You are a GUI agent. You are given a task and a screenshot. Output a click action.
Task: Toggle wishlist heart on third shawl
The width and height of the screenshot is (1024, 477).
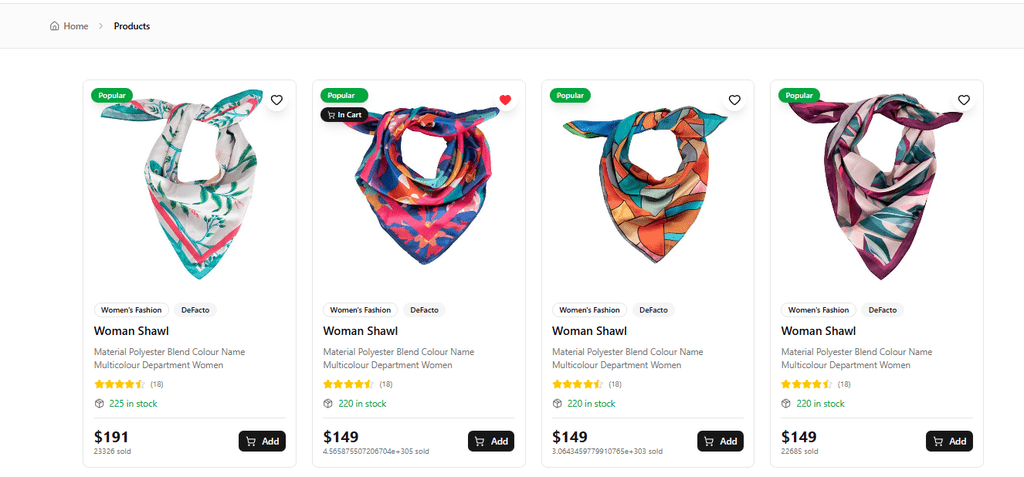point(734,100)
